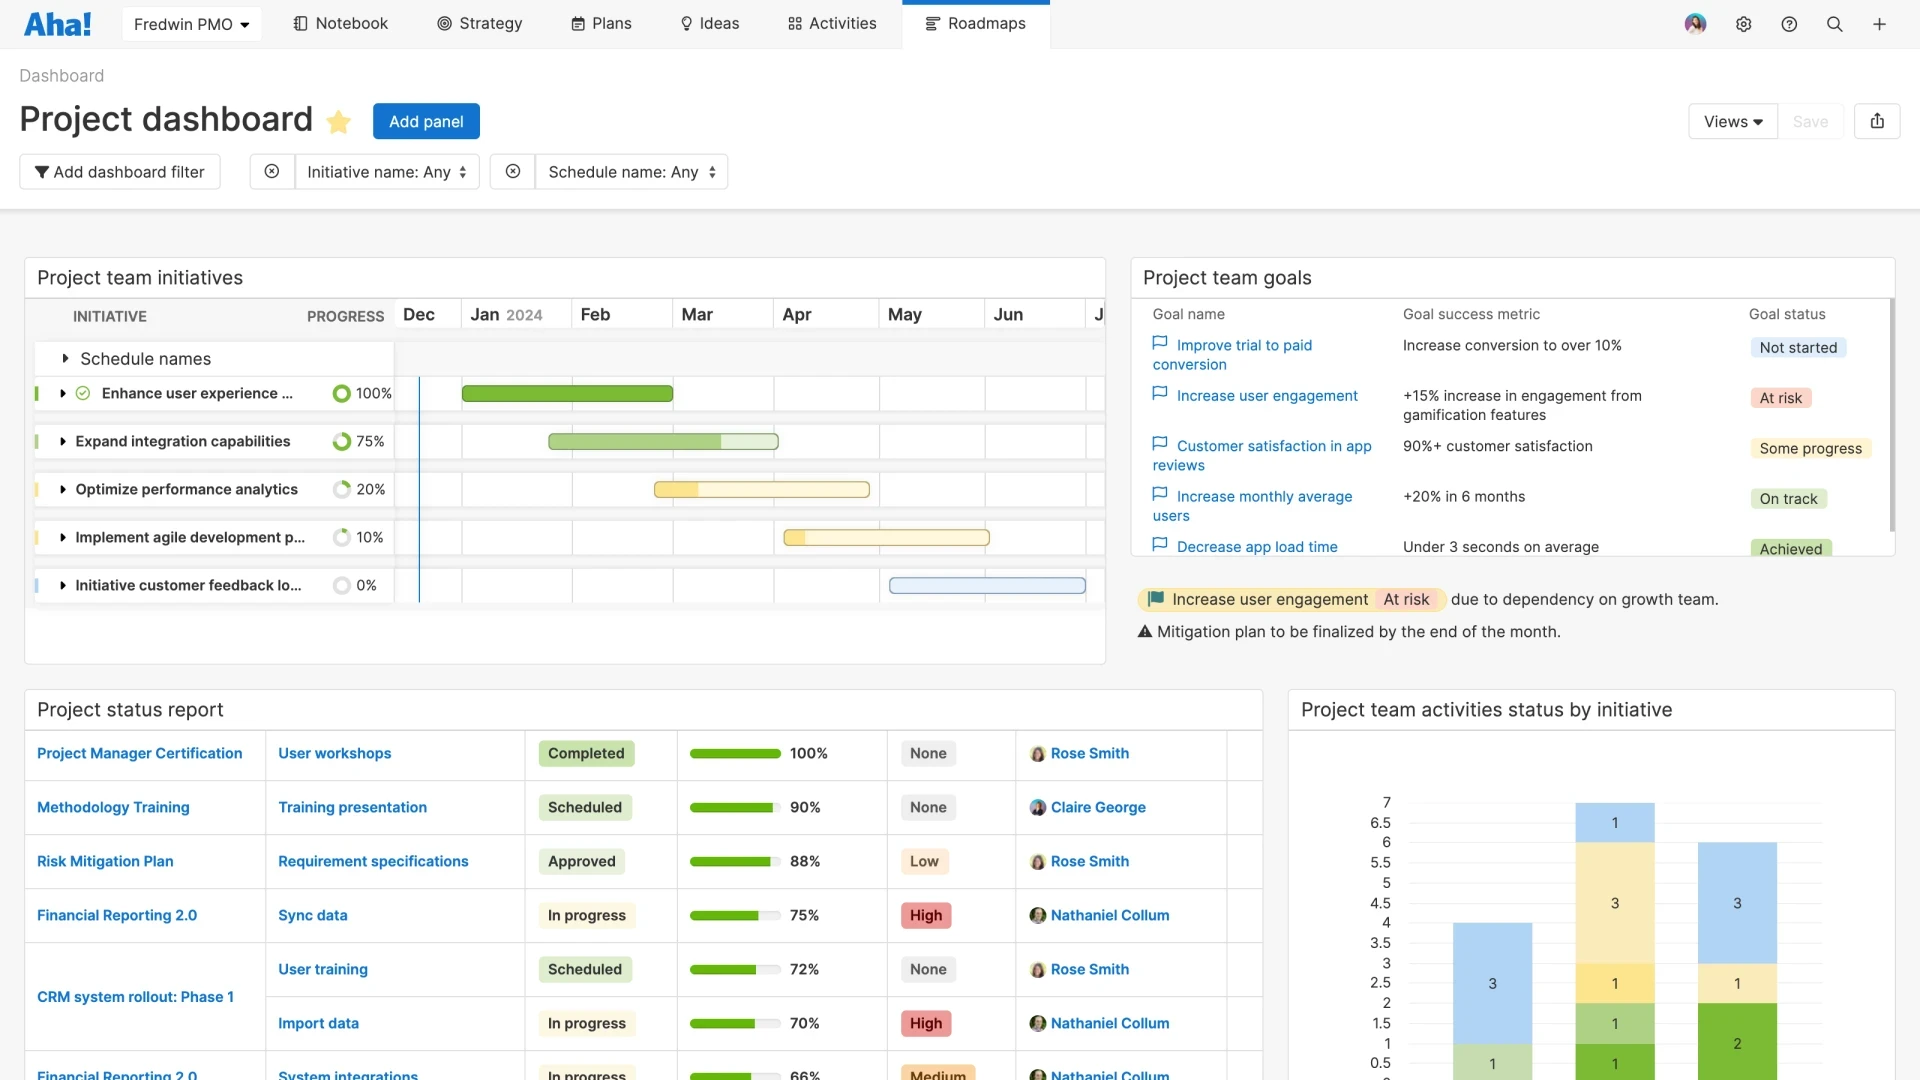
Task: Click the user avatar in the top bar
Action: (1696, 23)
